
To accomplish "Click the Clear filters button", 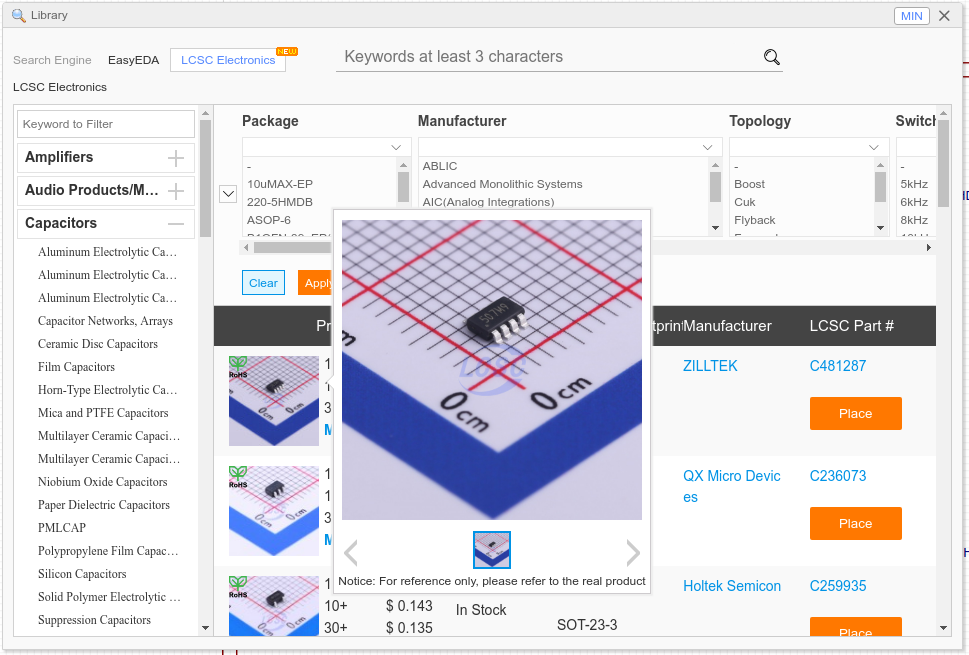I will click(263, 283).
